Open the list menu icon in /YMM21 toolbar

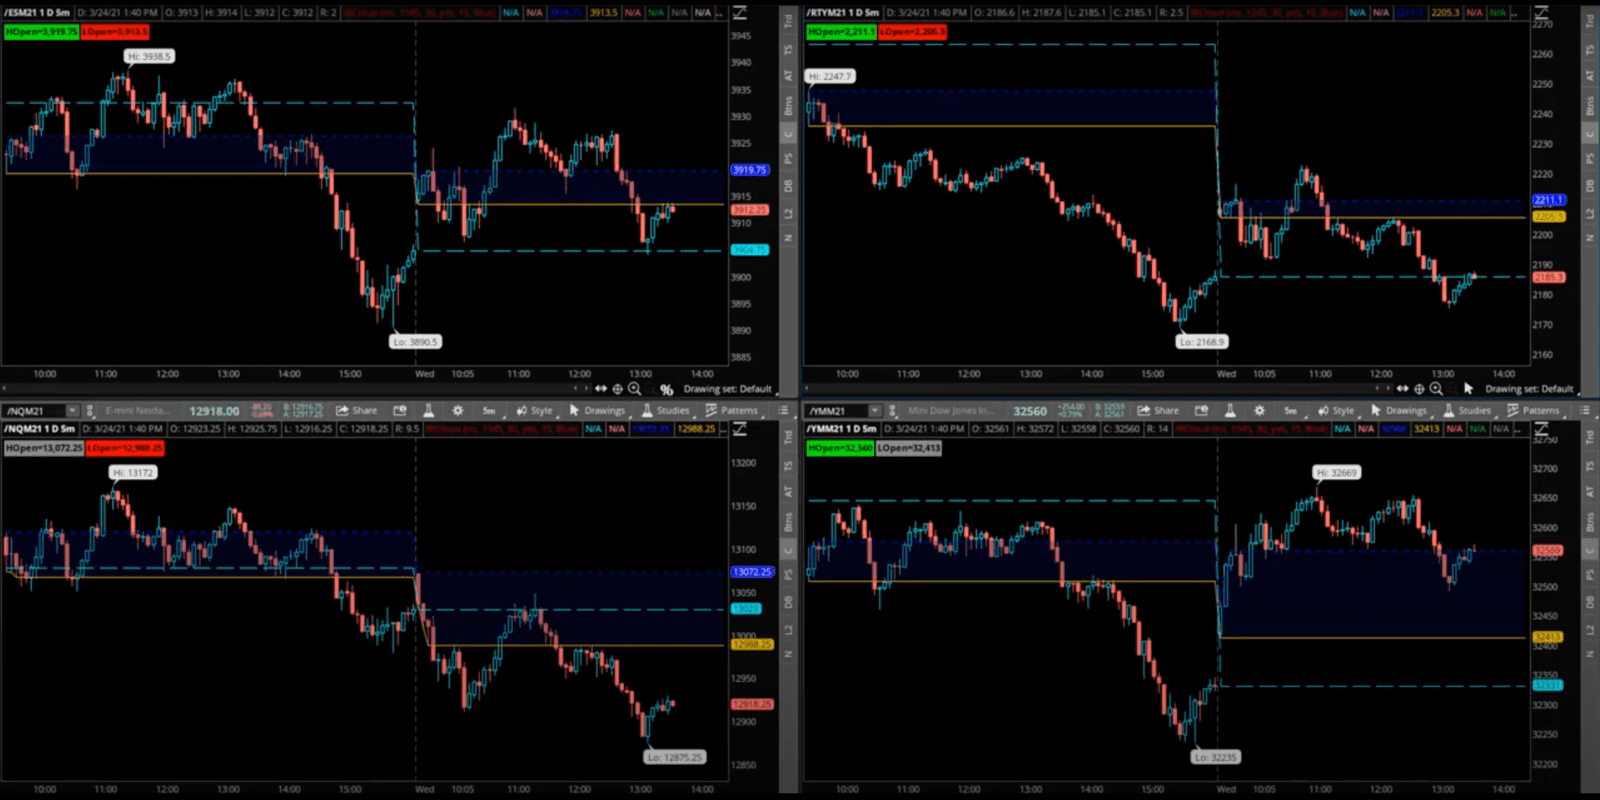[x=1586, y=410]
